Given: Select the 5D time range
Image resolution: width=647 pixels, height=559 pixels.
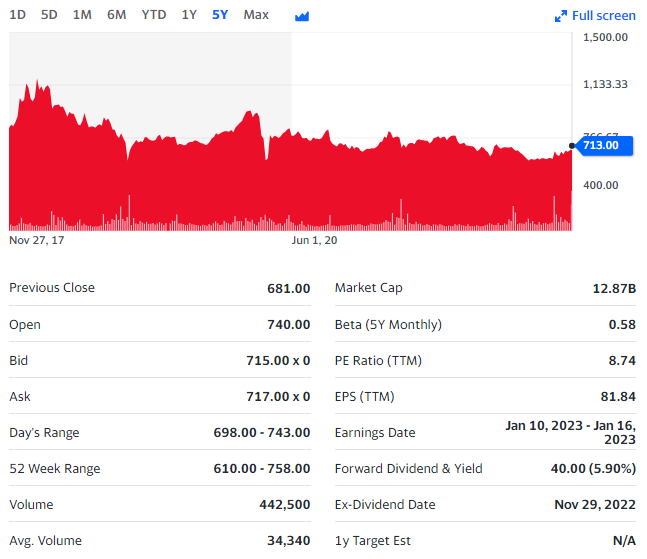Looking at the screenshot, I should click(49, 15).
